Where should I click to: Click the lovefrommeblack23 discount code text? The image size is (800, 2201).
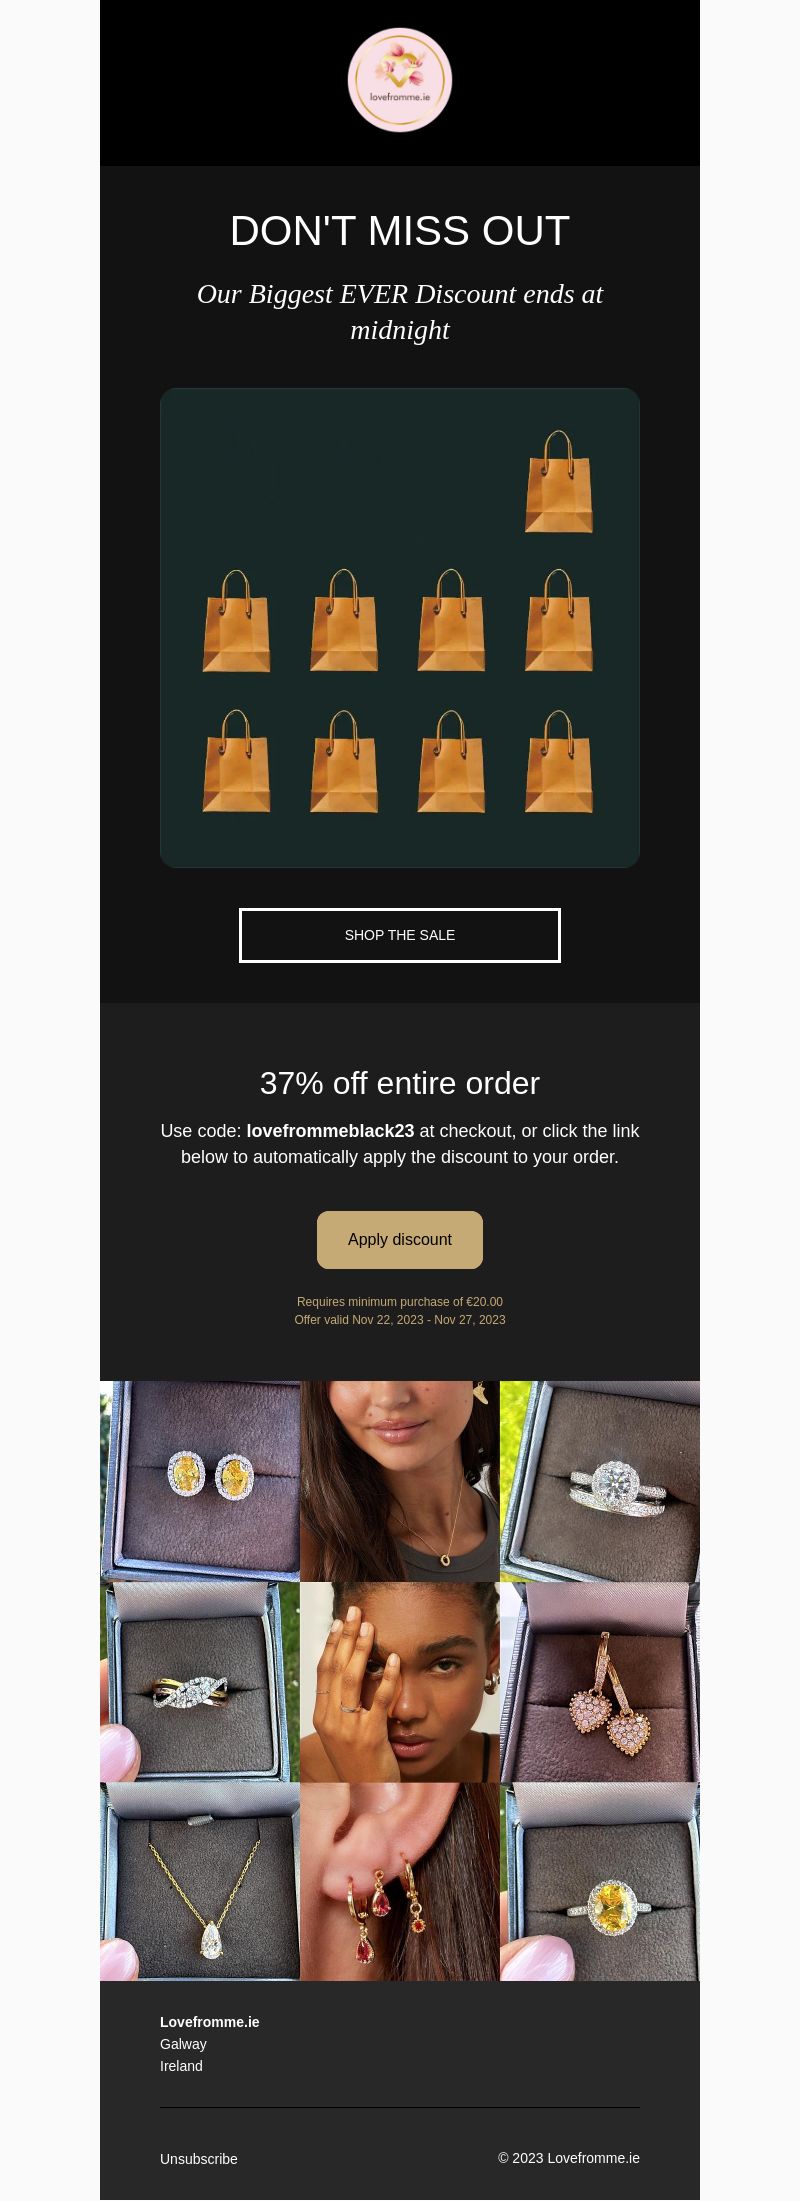point(330,1131)
